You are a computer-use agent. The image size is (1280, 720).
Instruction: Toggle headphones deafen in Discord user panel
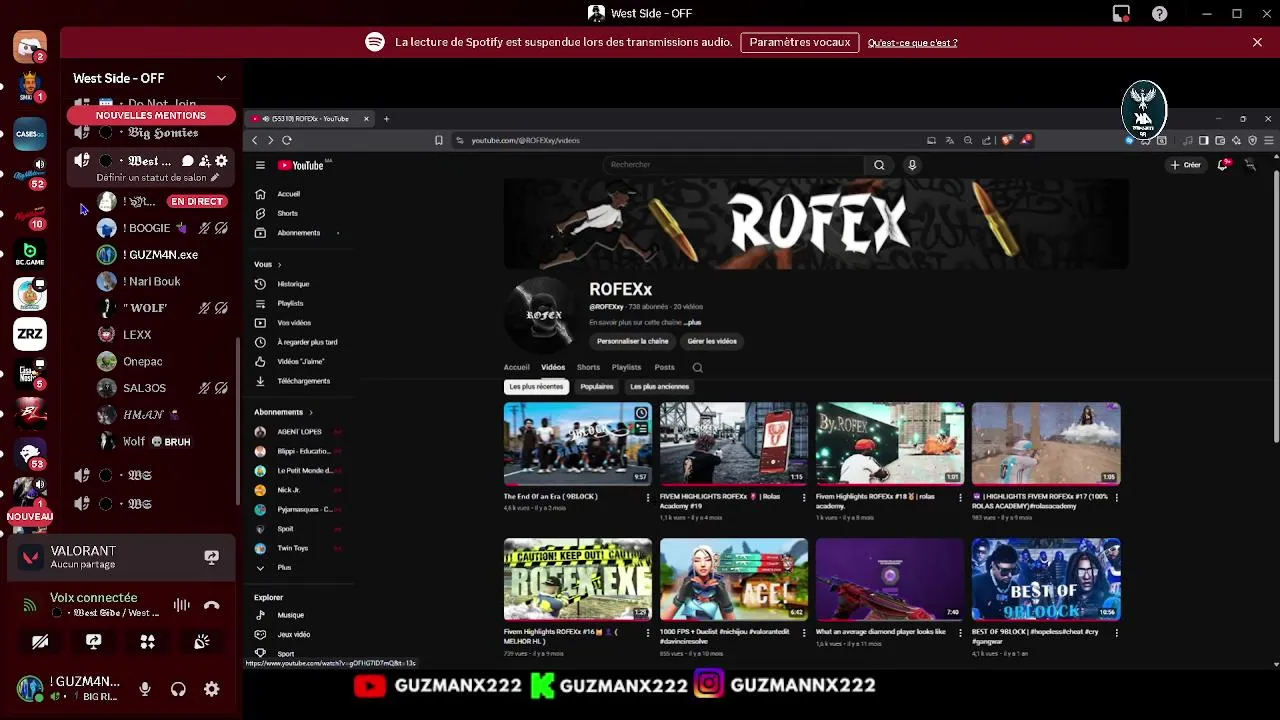click(178, 689)
